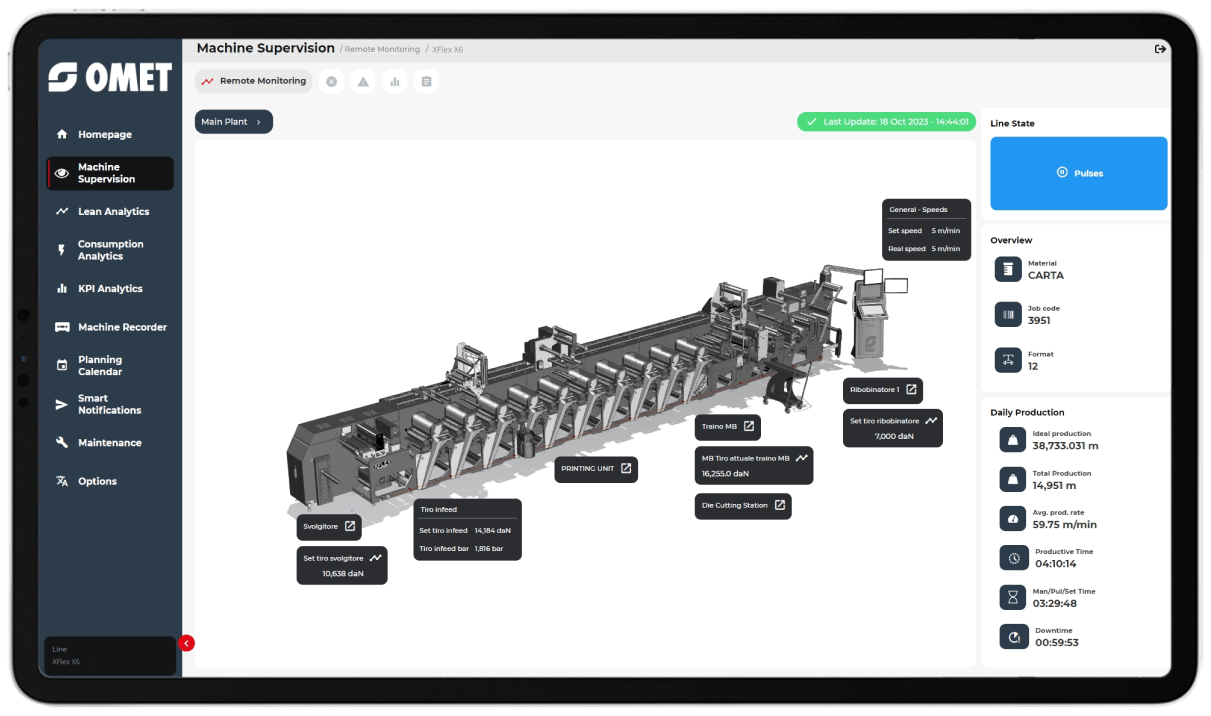The width and height of the screenshot is (1211, 716).
Task: Click the logout icon at top right
Action: click(x=1160, y=49)
